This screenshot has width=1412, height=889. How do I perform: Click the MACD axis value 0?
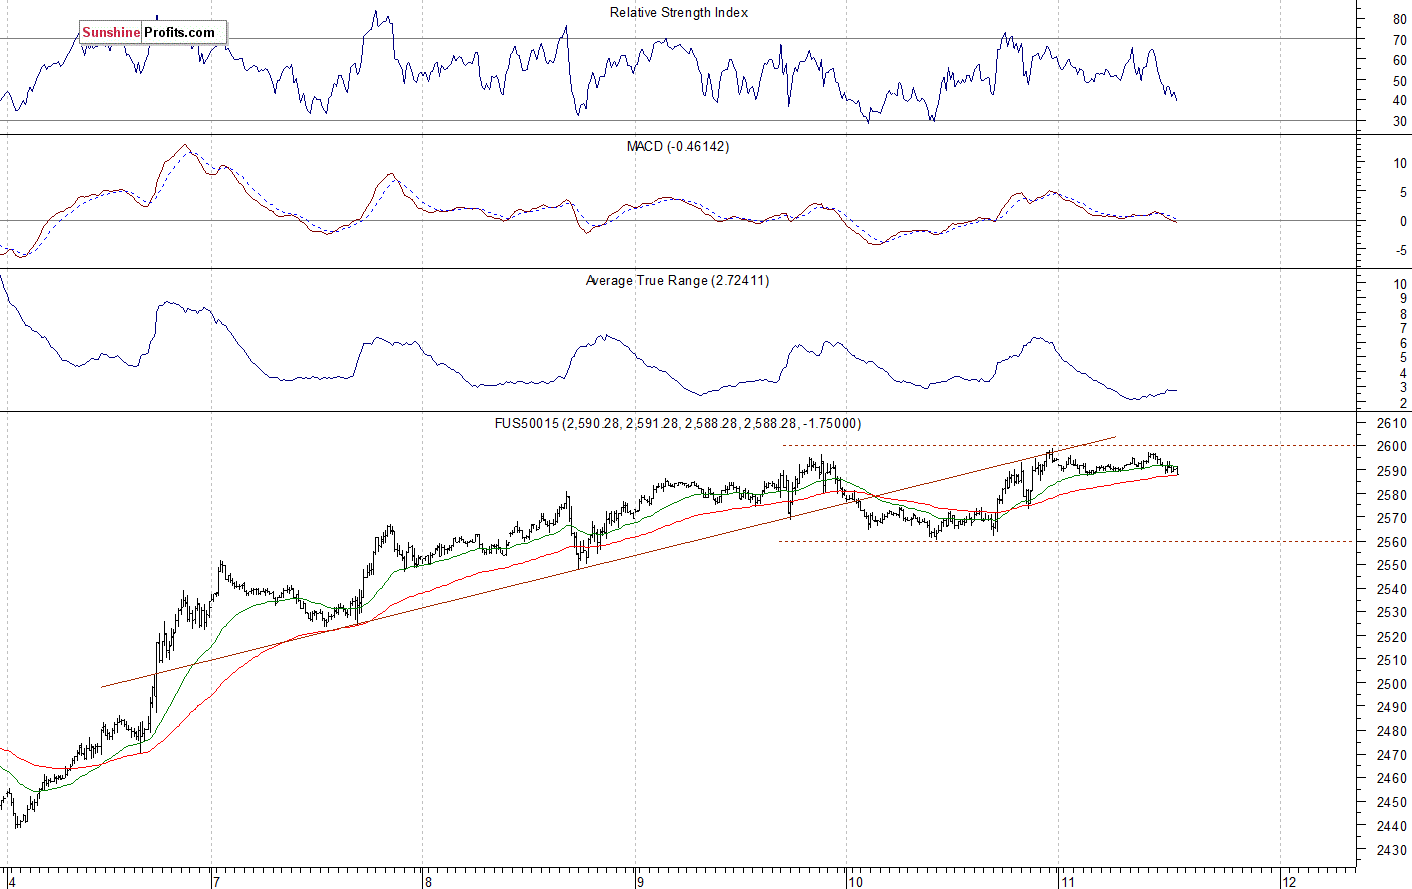[x=1403, y=222]
